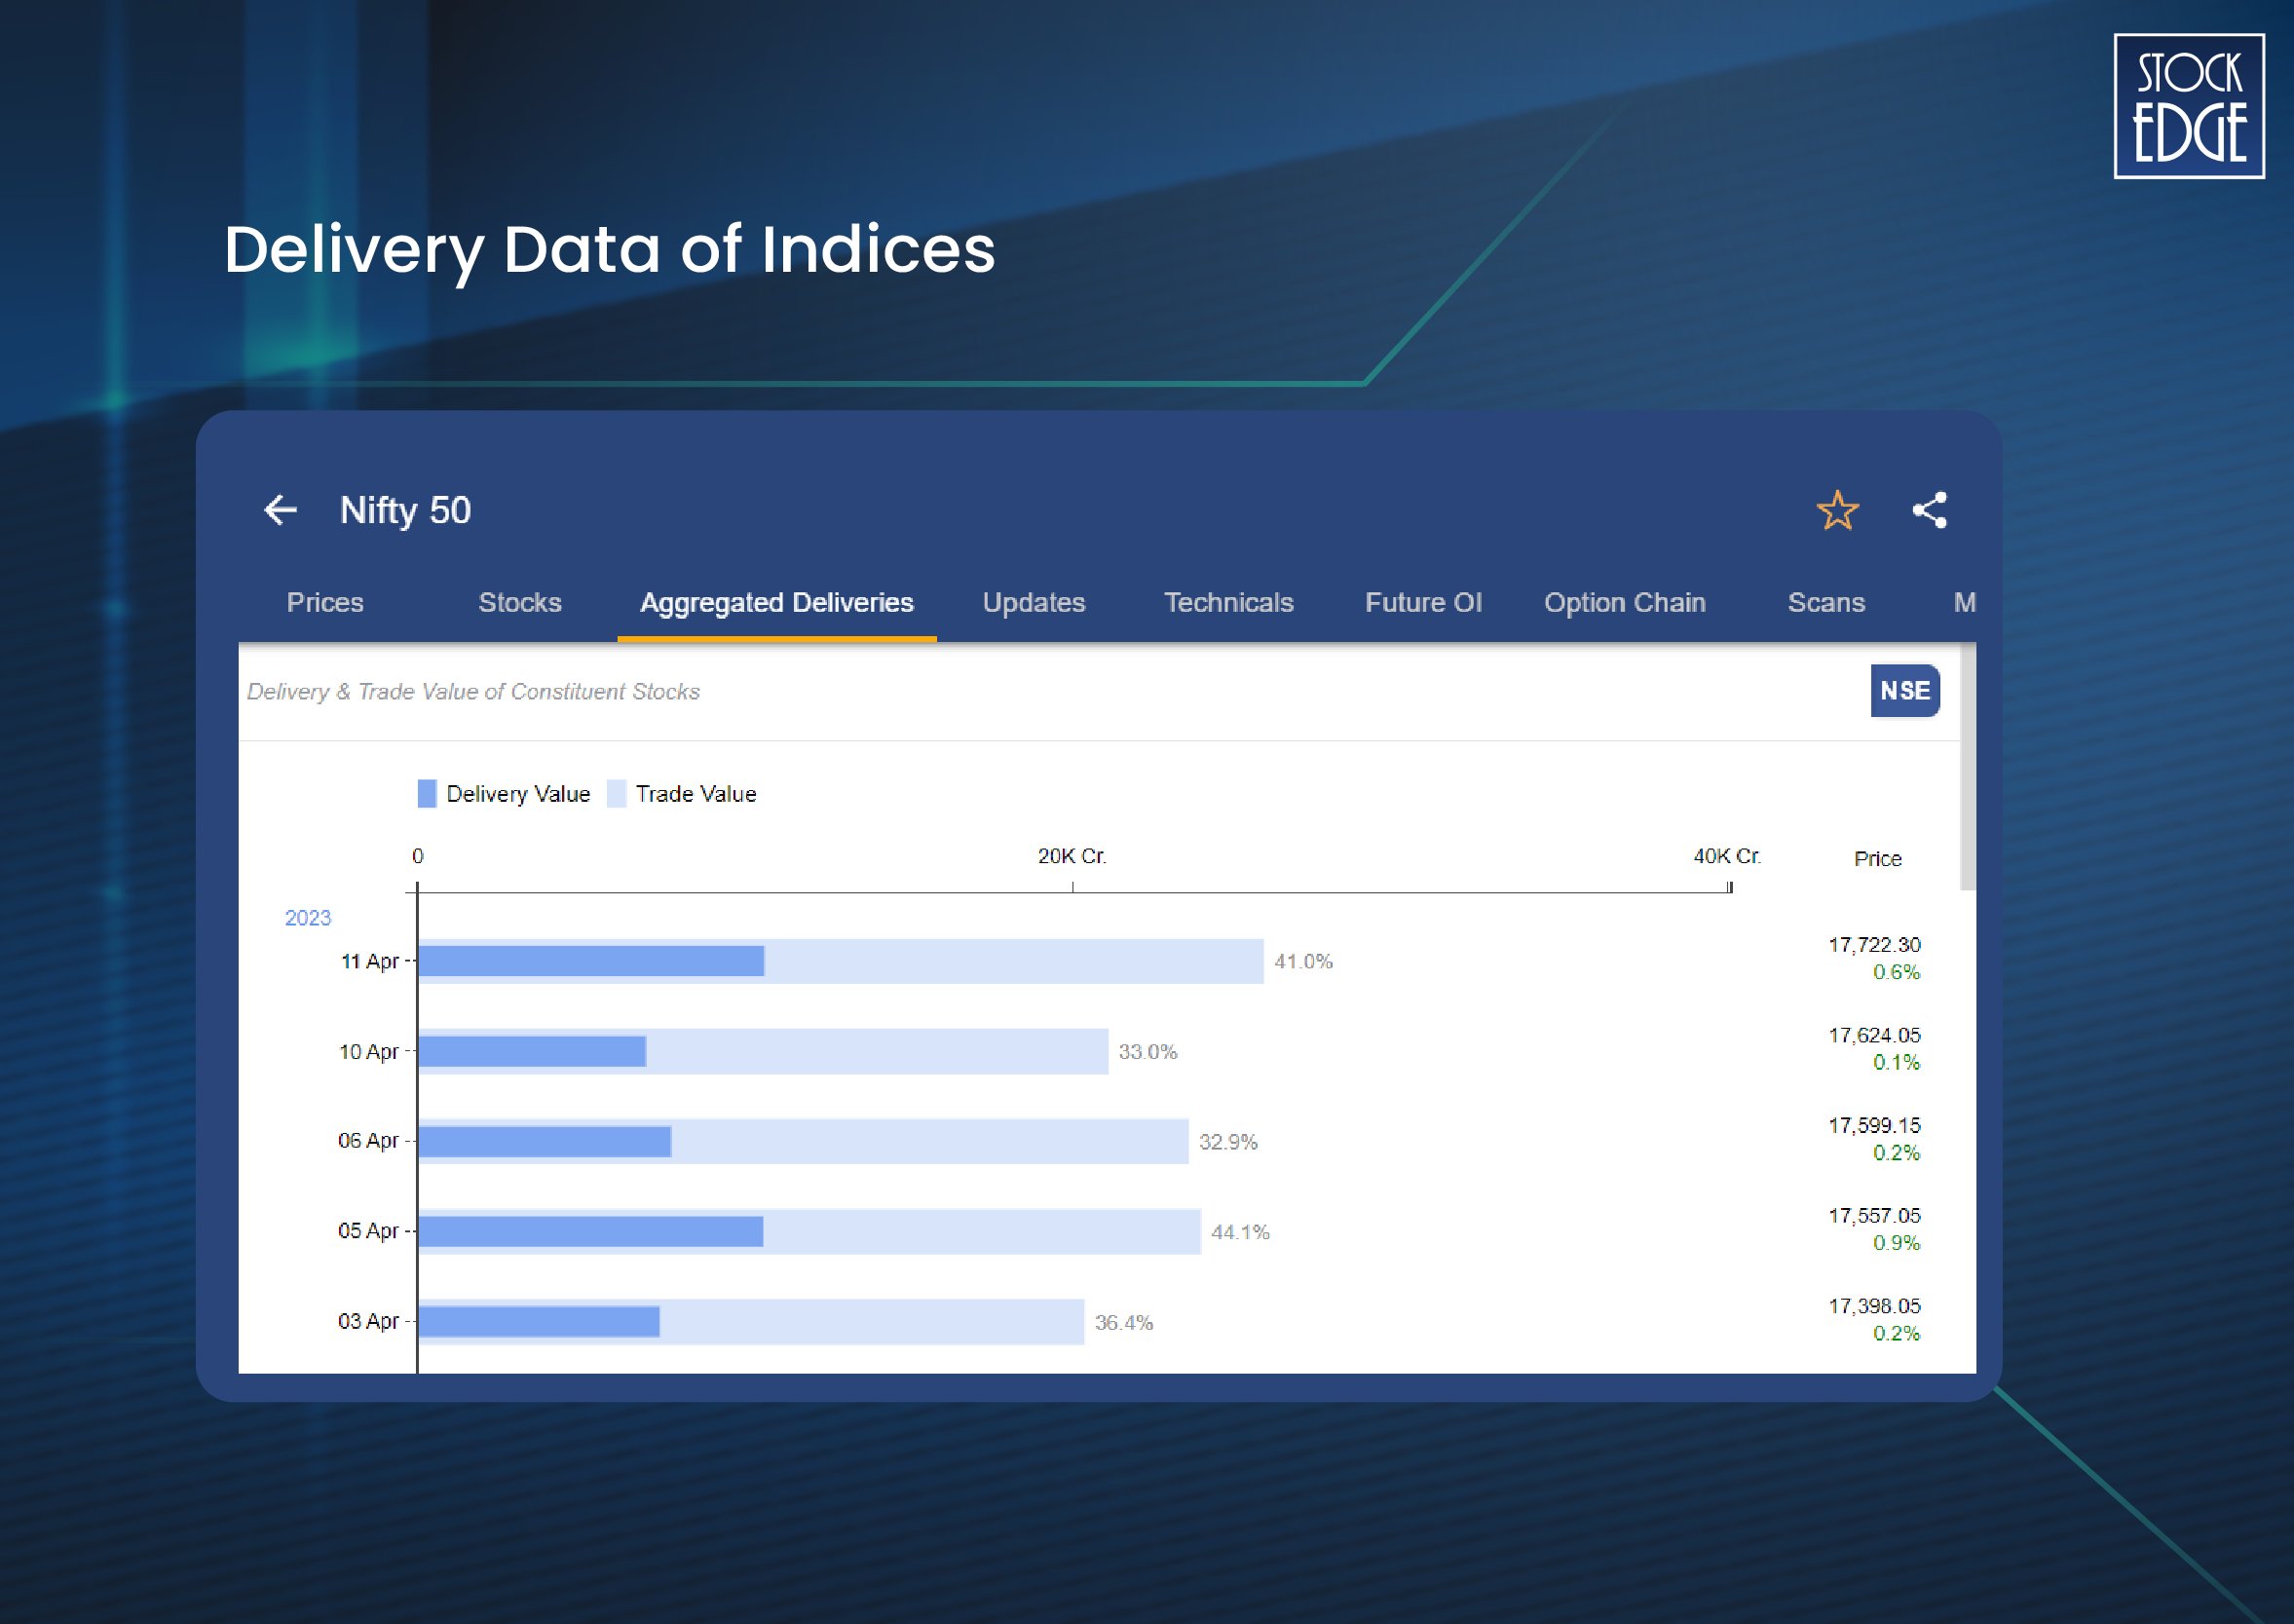
Task: Go to the Updates tab
Action: 1033,603
